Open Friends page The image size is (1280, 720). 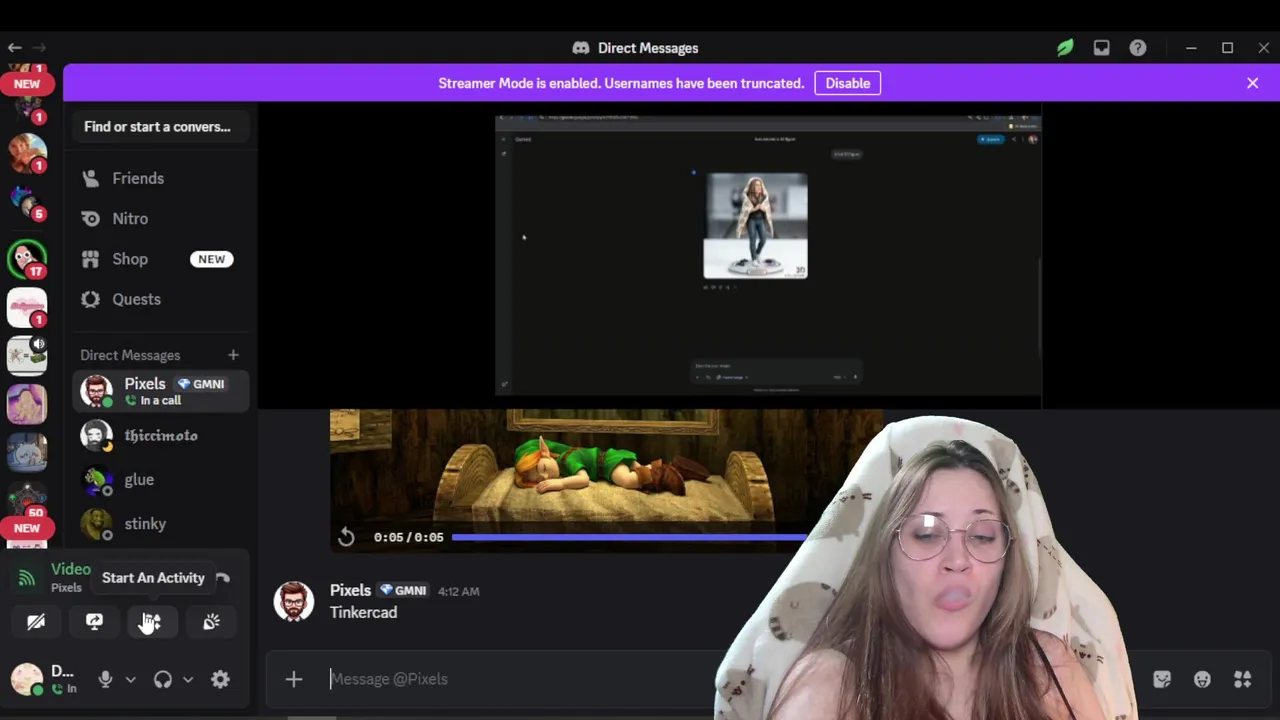[160, 178]
